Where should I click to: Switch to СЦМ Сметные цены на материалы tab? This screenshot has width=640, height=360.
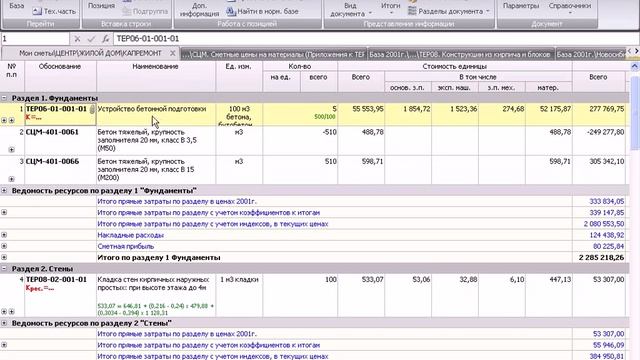click(273, 54)
